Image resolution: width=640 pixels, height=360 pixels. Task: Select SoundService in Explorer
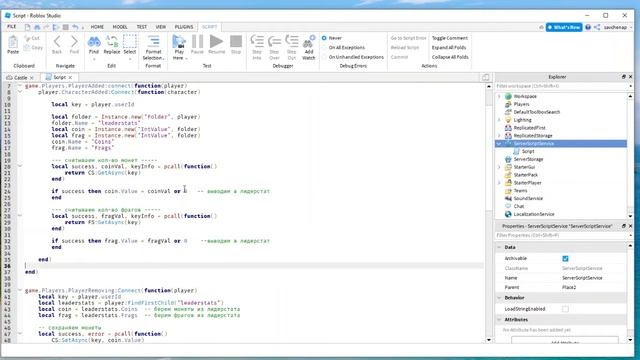point(528,198)
